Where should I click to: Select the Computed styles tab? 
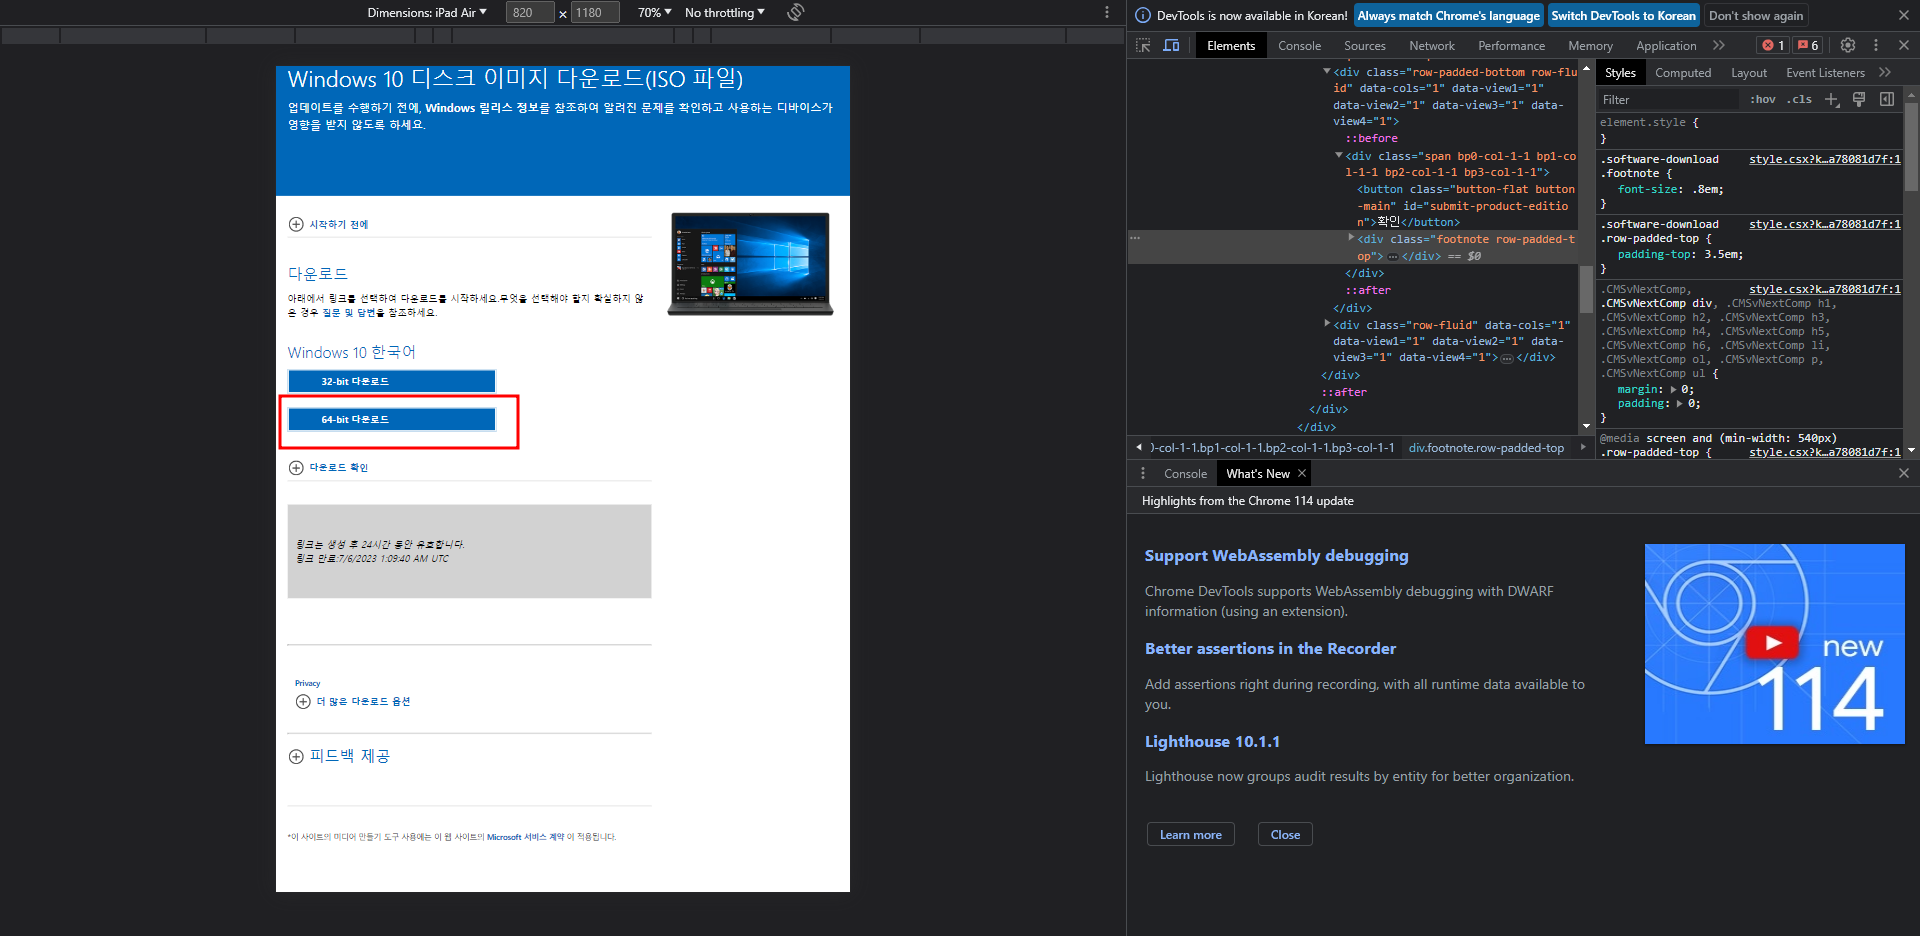point(1683,73)
